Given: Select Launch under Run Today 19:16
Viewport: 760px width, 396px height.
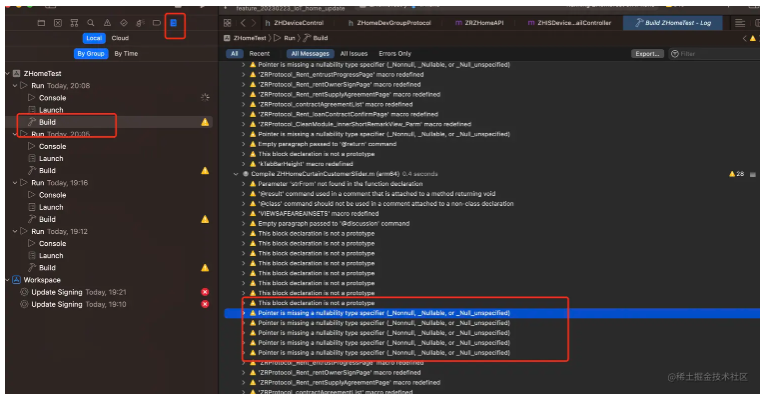Looking at the screenshot, I should click(51, 207).
